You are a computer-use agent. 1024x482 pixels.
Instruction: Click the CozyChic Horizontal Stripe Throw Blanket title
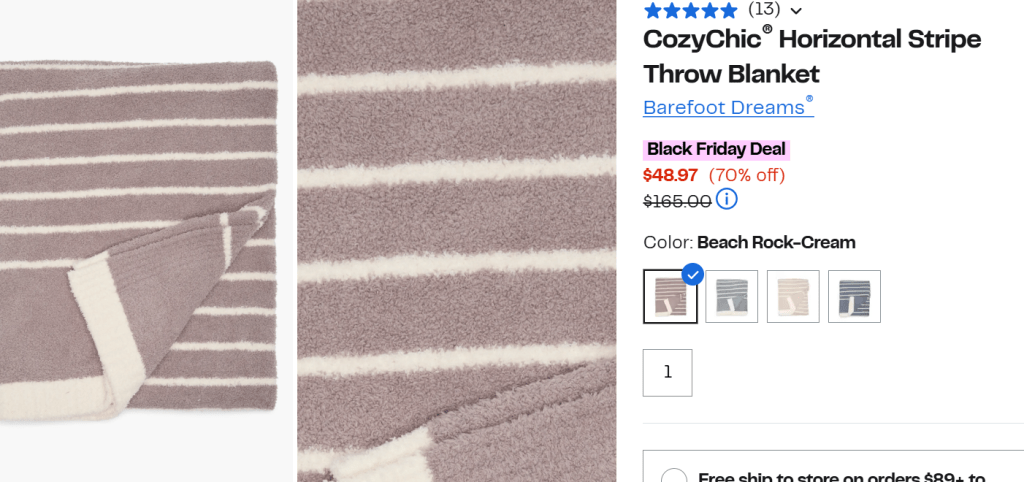pyautogui.click(x=812, y=56)
